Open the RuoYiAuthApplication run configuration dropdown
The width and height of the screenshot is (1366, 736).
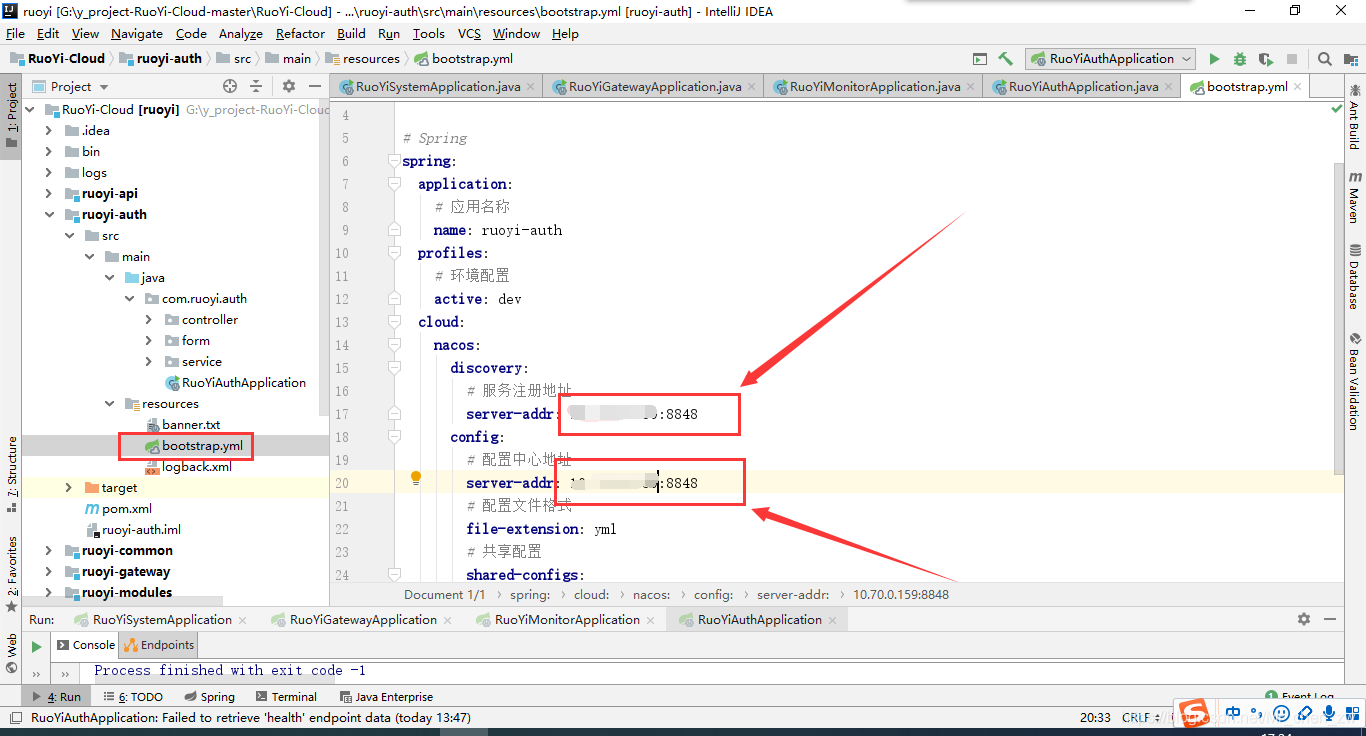pyautogui.click(x=1110, y=59)
